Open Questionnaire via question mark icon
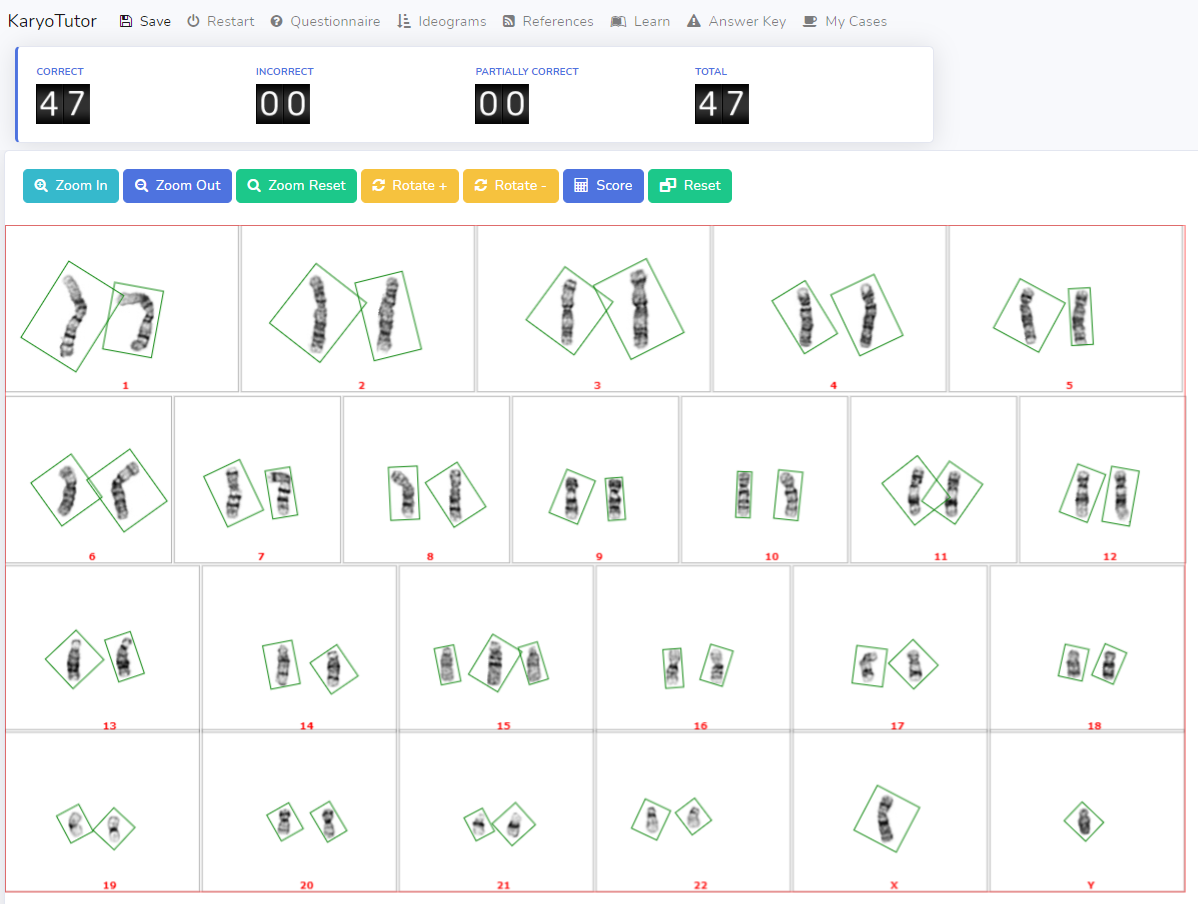 click(277, 21)
